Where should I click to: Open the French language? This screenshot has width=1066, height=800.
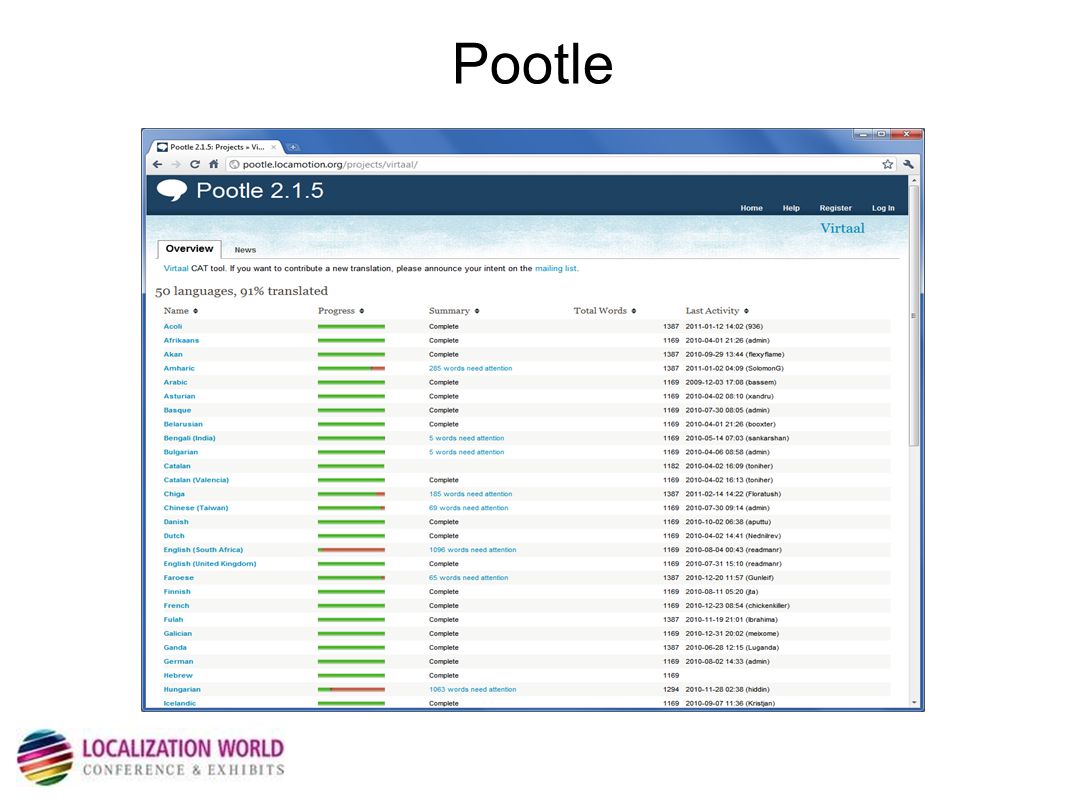click(176, 606)
